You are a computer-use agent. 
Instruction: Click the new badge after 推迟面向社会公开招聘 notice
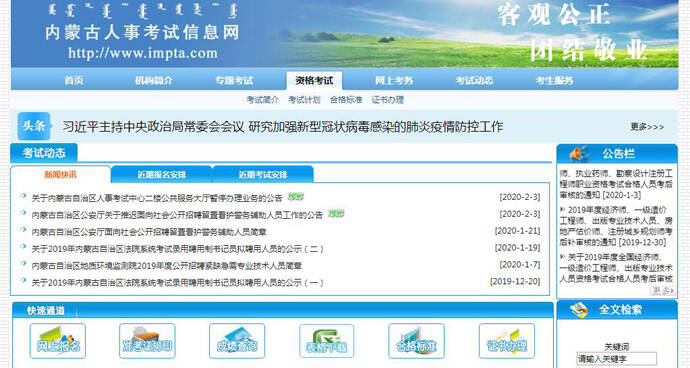click(x=336, y=213)
